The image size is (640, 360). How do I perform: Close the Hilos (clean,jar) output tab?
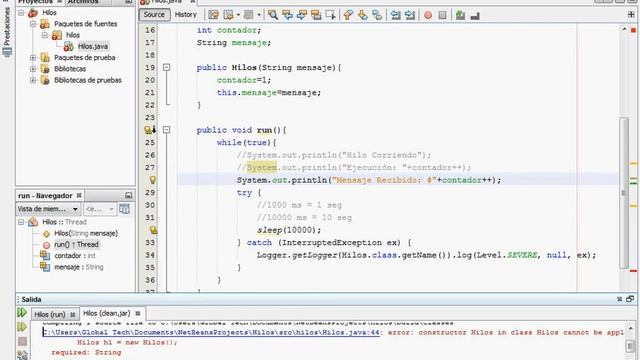pyautogui.click(x=138, y=313)
